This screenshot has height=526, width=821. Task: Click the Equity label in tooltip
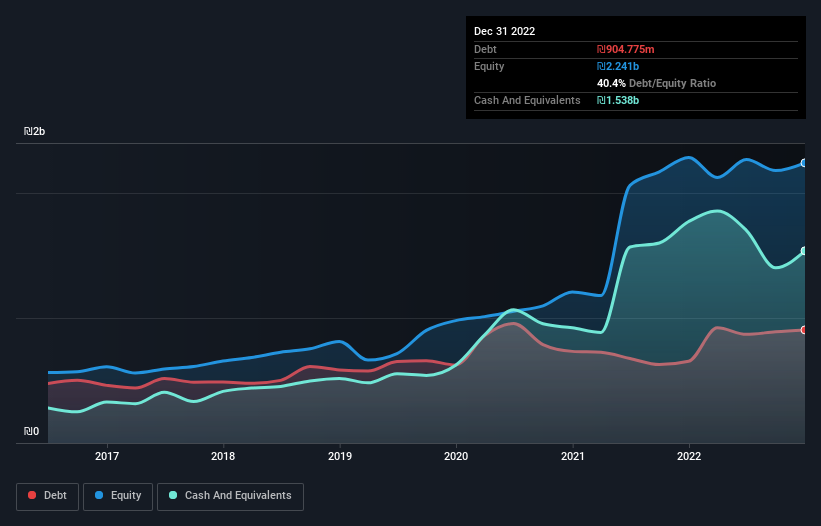pos(489,66)
